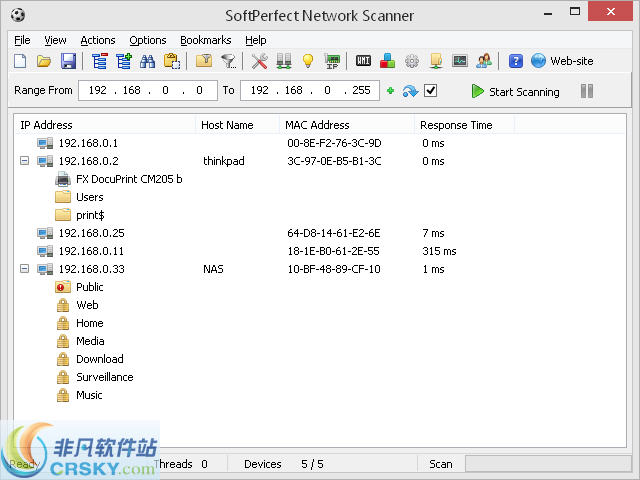Click the users accounts icon

pos(484,61)
